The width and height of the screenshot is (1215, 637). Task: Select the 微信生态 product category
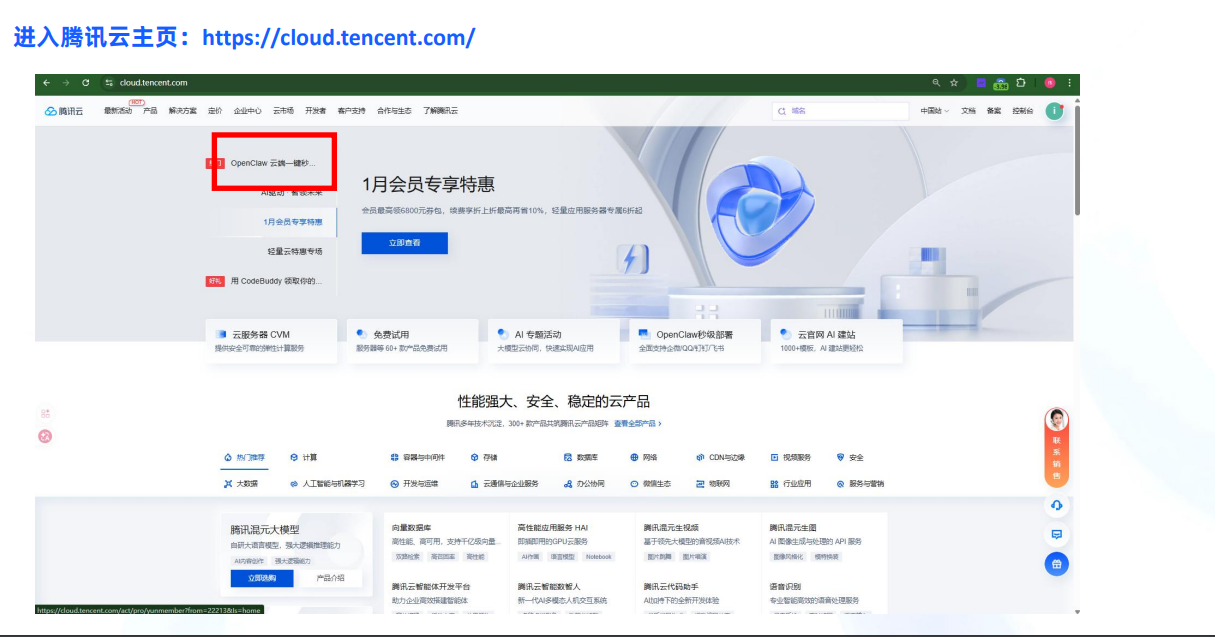(650, 483)
